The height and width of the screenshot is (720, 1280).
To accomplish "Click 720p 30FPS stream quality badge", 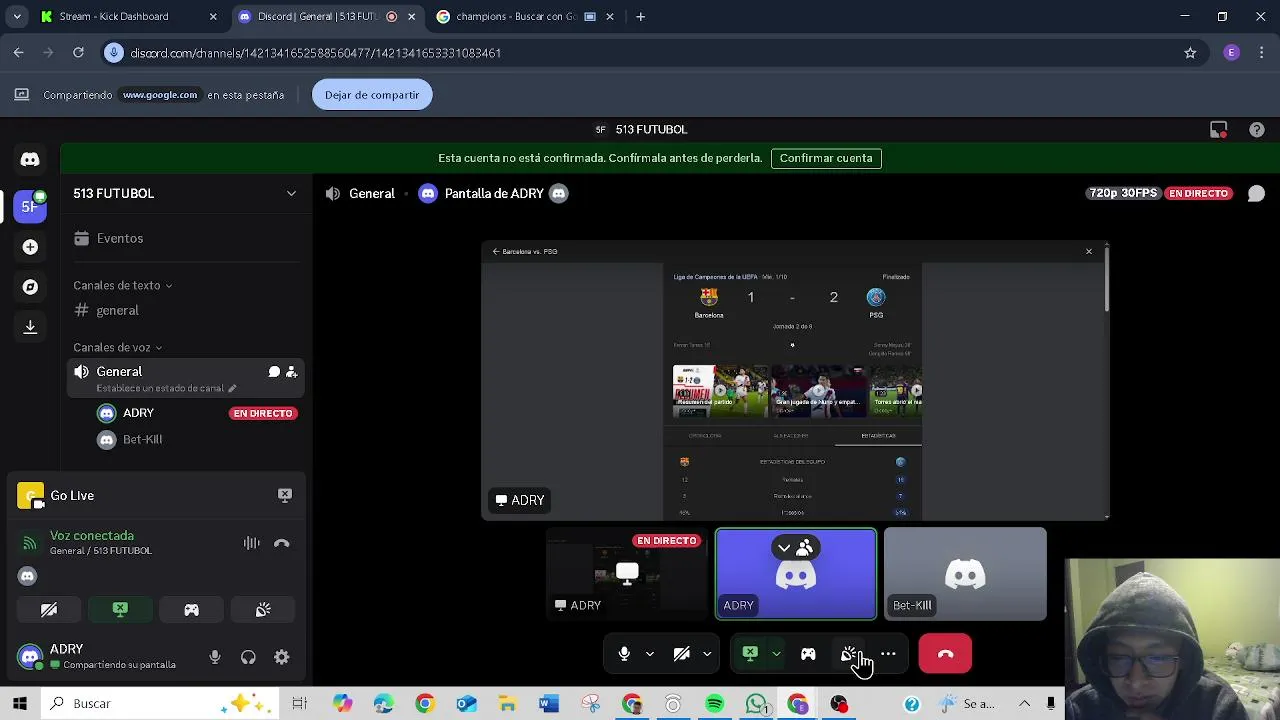I will (x=1122, y=194).
